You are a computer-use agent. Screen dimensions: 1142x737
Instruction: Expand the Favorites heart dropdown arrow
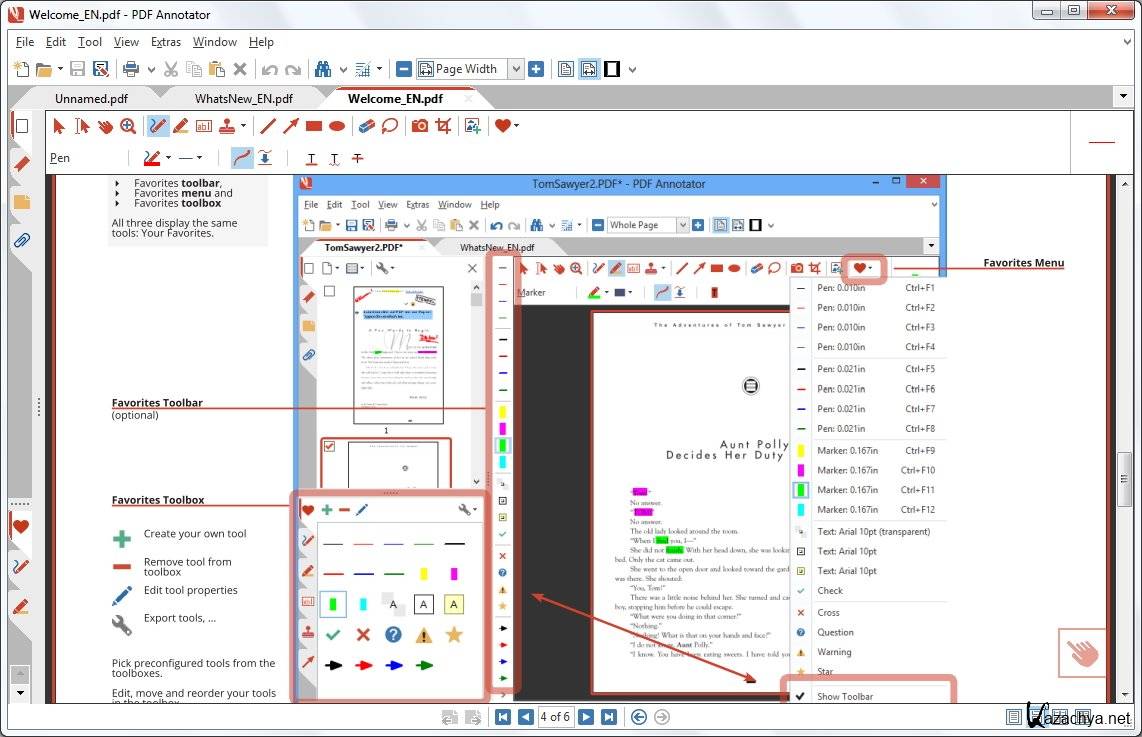[516, 126]
